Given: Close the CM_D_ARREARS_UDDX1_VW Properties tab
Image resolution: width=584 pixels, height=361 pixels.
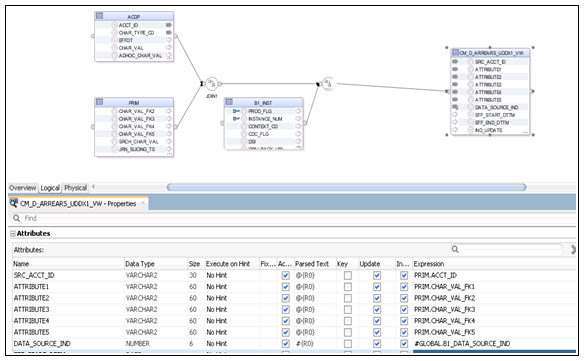Looking at the screenshot, I should pyautogui.click(x=143, y=203).
